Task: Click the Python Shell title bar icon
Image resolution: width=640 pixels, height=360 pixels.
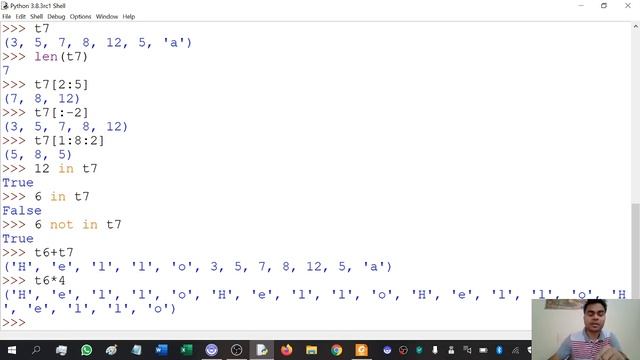Action: (5, 6)
